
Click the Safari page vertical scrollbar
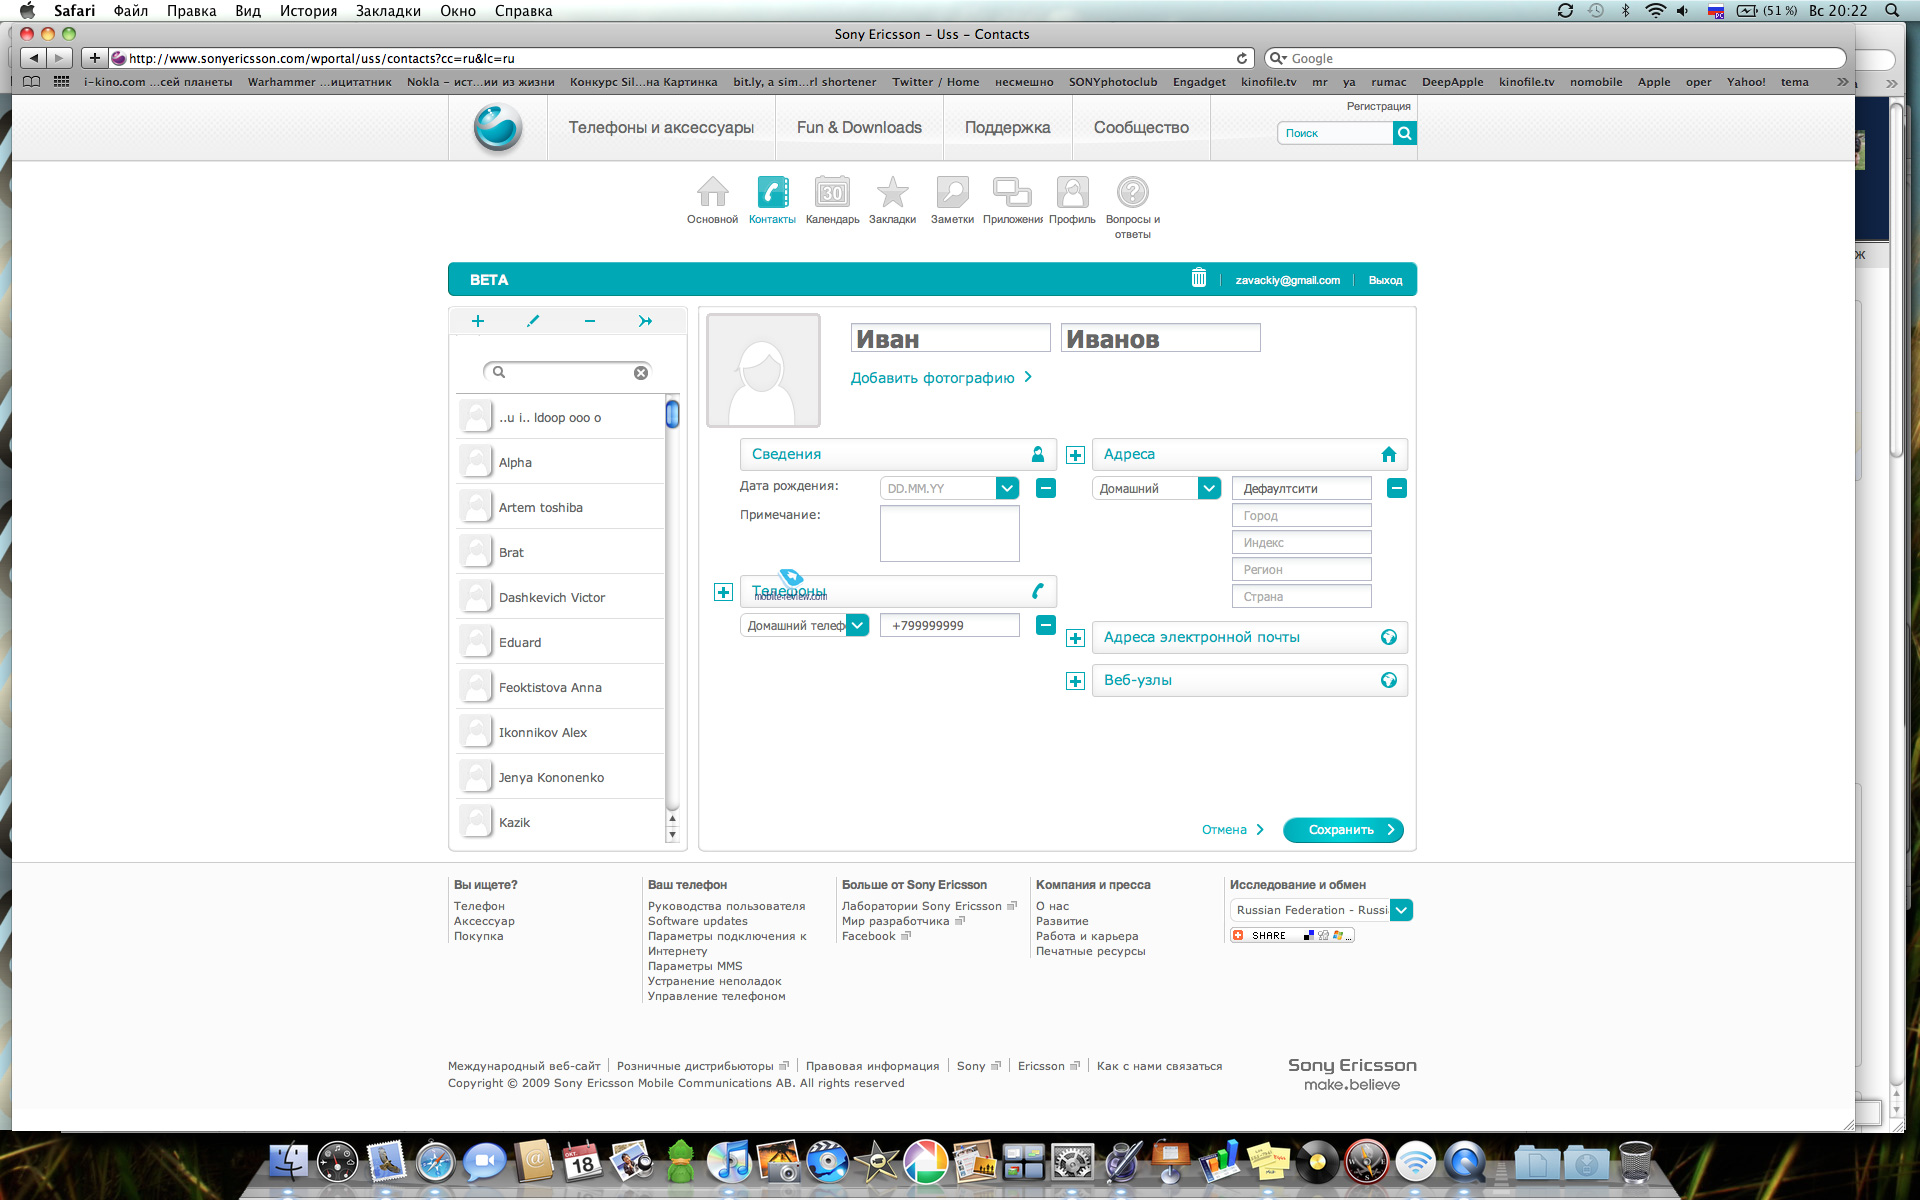click(1896, 280)
